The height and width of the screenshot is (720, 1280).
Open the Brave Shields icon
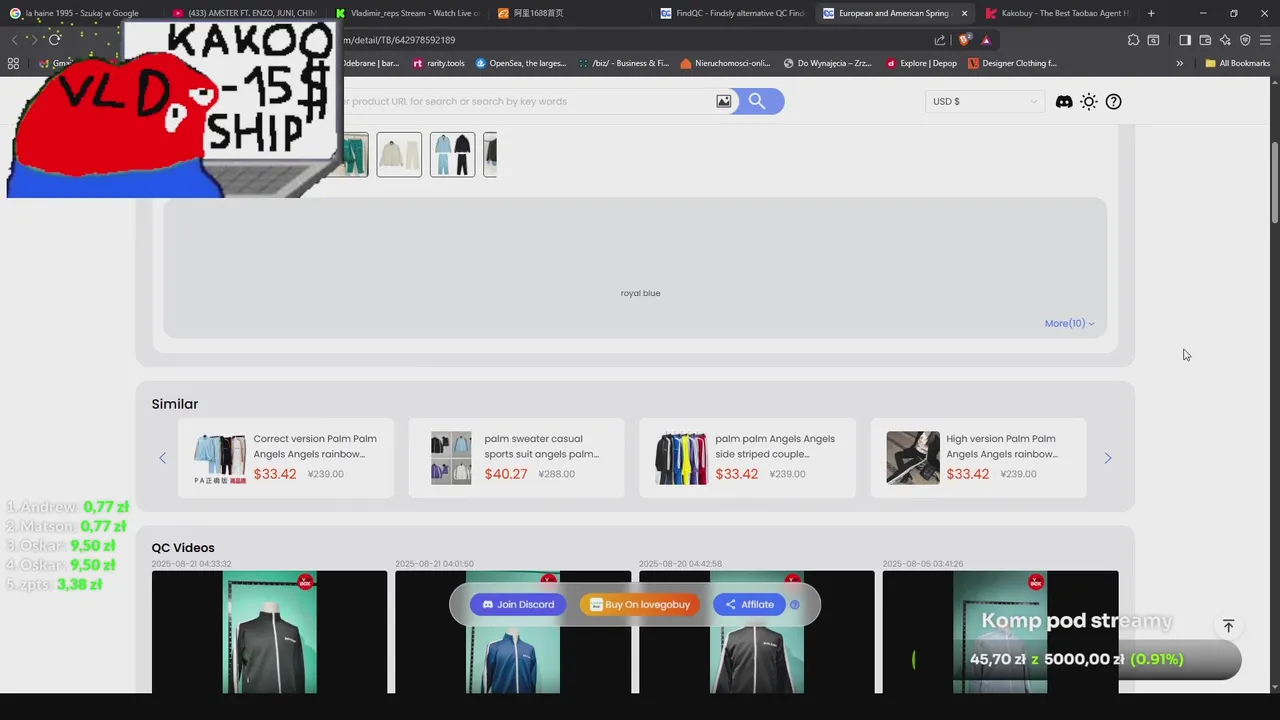click(965, 40)
